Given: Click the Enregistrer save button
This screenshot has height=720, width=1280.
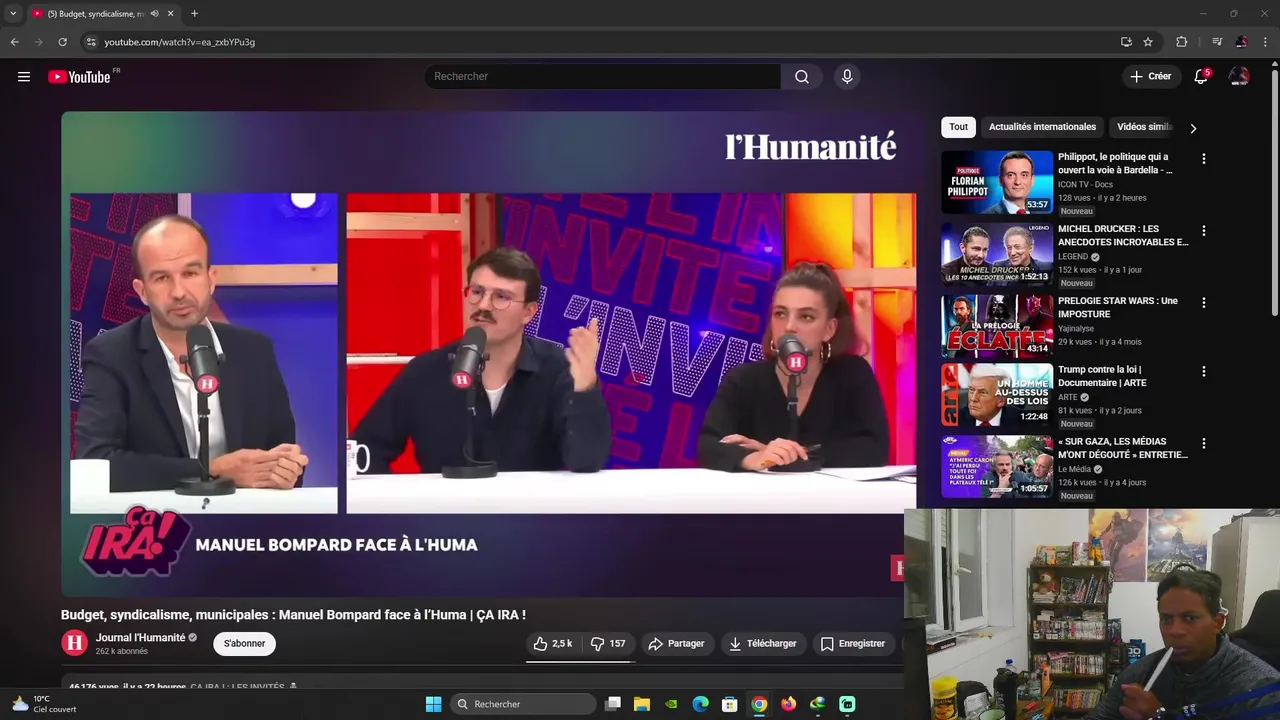Looking at the screenshot, I should tap(852, 644).
